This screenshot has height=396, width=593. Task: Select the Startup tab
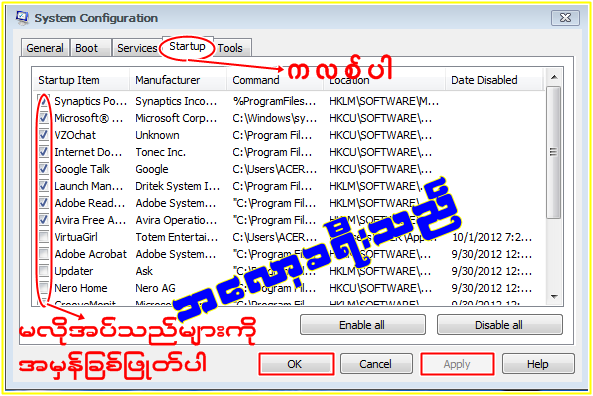click(x=187, y=46)
